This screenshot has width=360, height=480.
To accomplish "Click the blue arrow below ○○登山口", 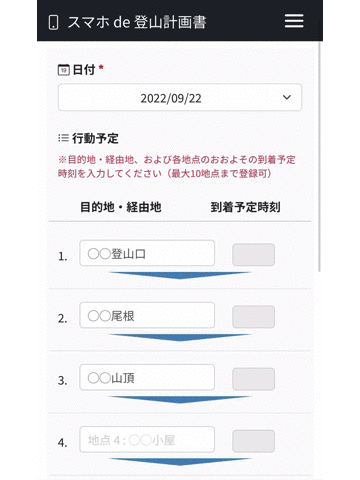I will point(180,275).
